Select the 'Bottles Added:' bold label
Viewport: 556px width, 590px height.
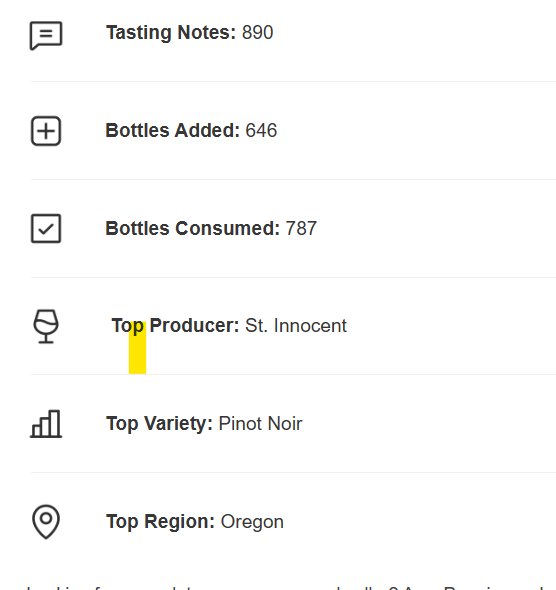pos(173,131)
